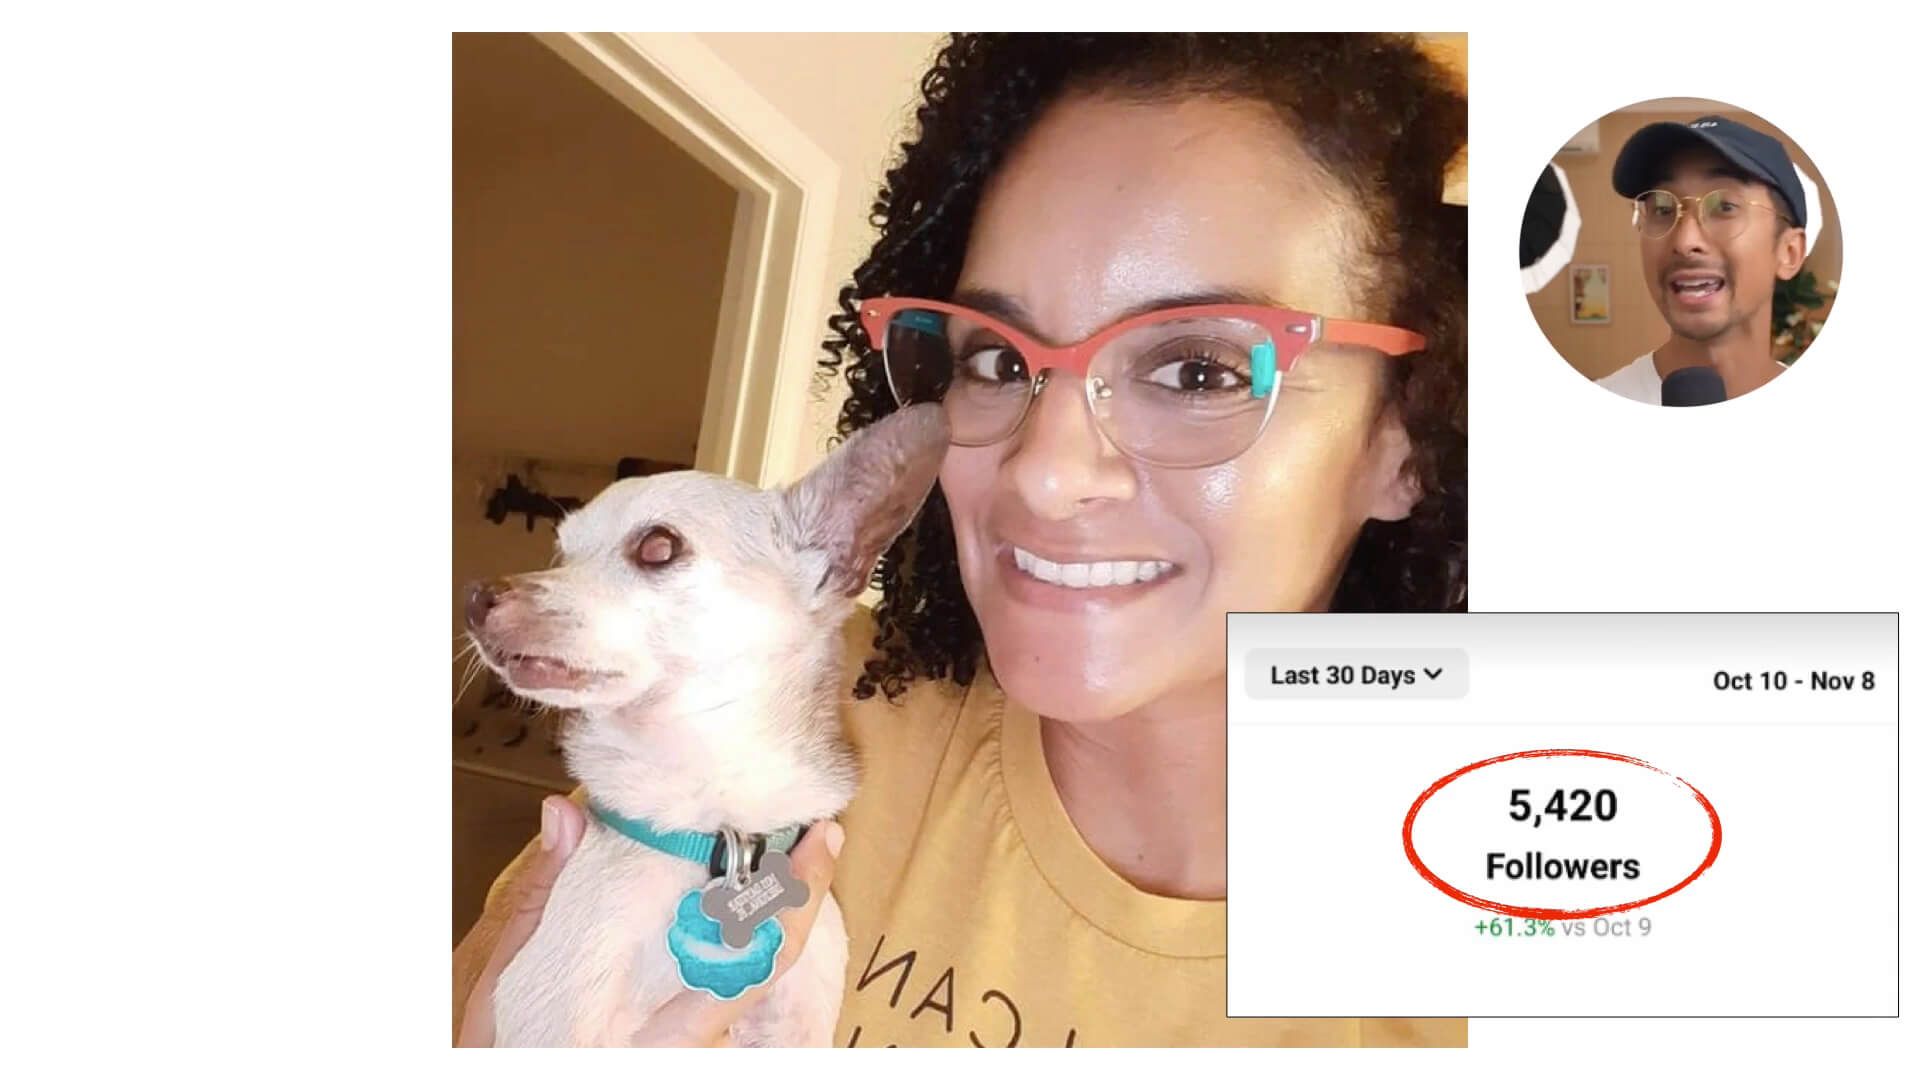This screenshot has height=1080, width=1920.
Task: Click the green +61.3% growth figure
Action: point(1514,927)
